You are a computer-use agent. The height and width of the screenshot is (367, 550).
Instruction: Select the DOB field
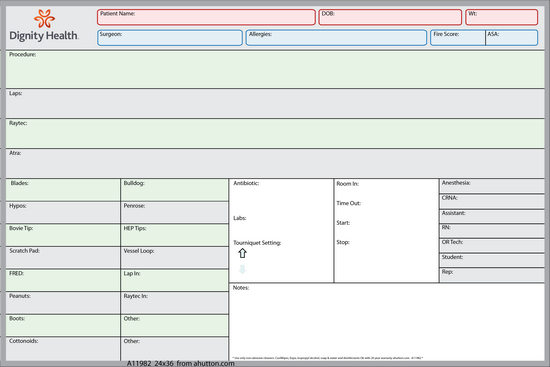click(390, 17)
